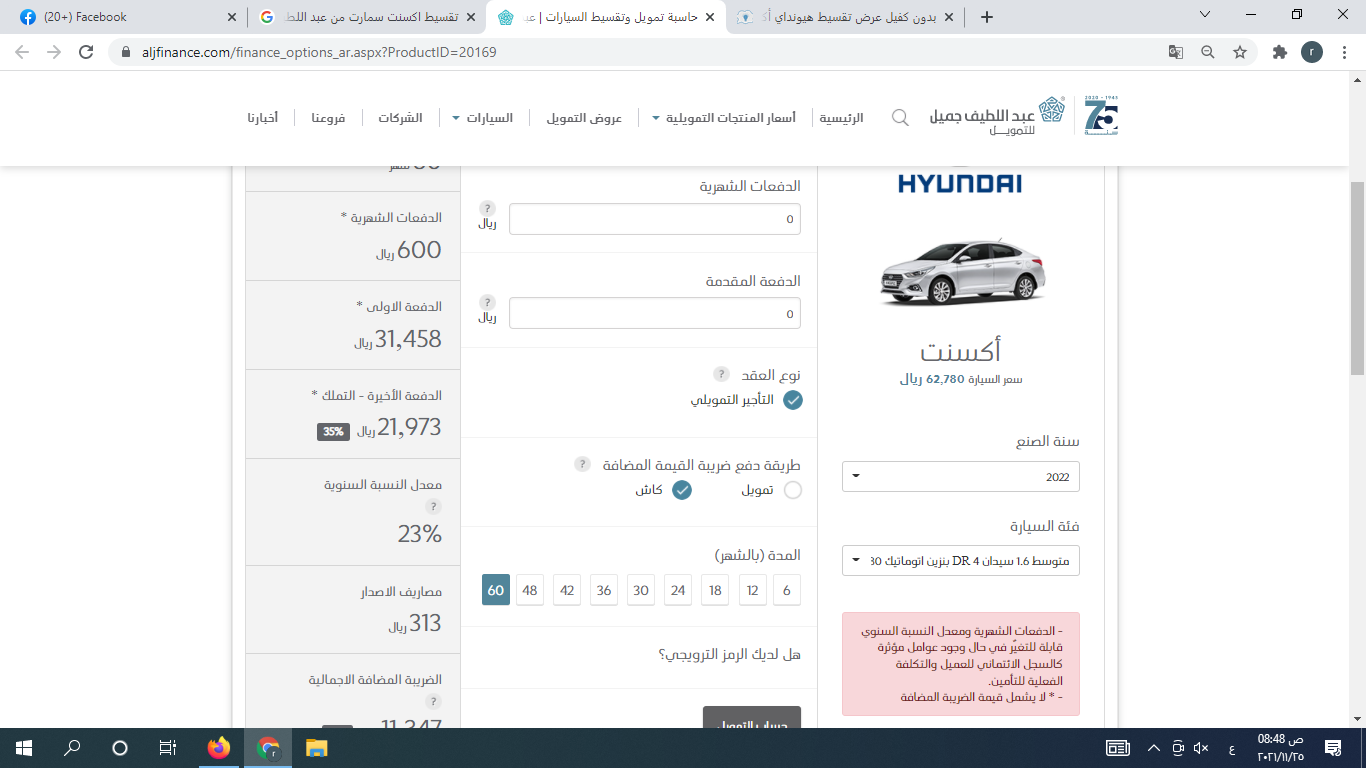Click the browser back arrow
The width and height of the screenshot is (1366, 768).
(22, 52)
